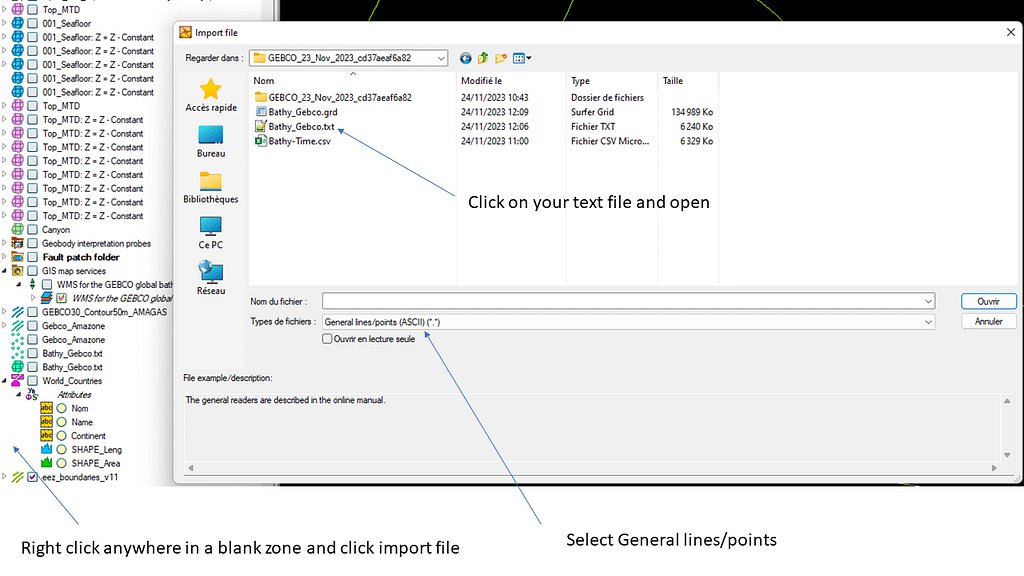Select Bibliothèques in the places sidebar
The height and width of the screenshot is (576, 1024).
pyautogui.click(x=211, y=187)
